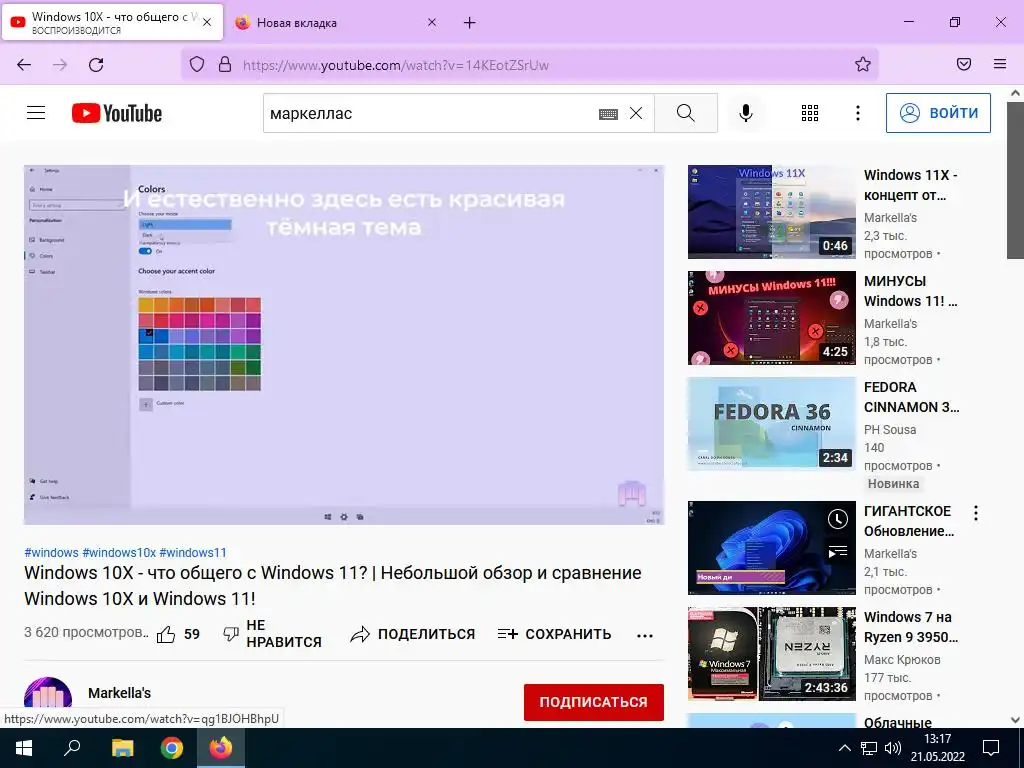Click ПОДЕЛИТЬСЯ share button
This screenshot has height=768, width=1024.
coord(413,634)
